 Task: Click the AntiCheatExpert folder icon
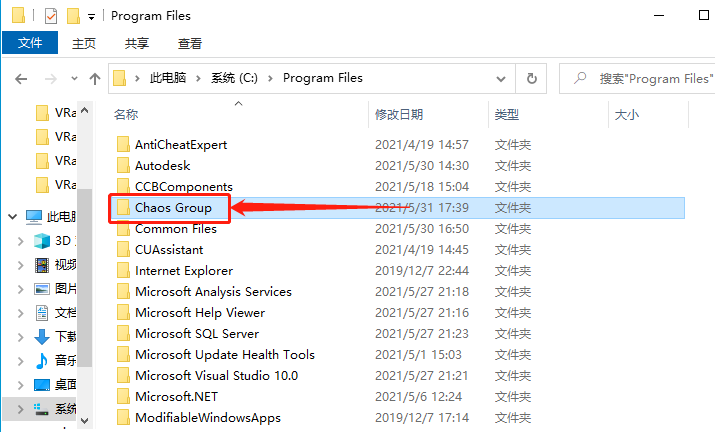point(123,144)
